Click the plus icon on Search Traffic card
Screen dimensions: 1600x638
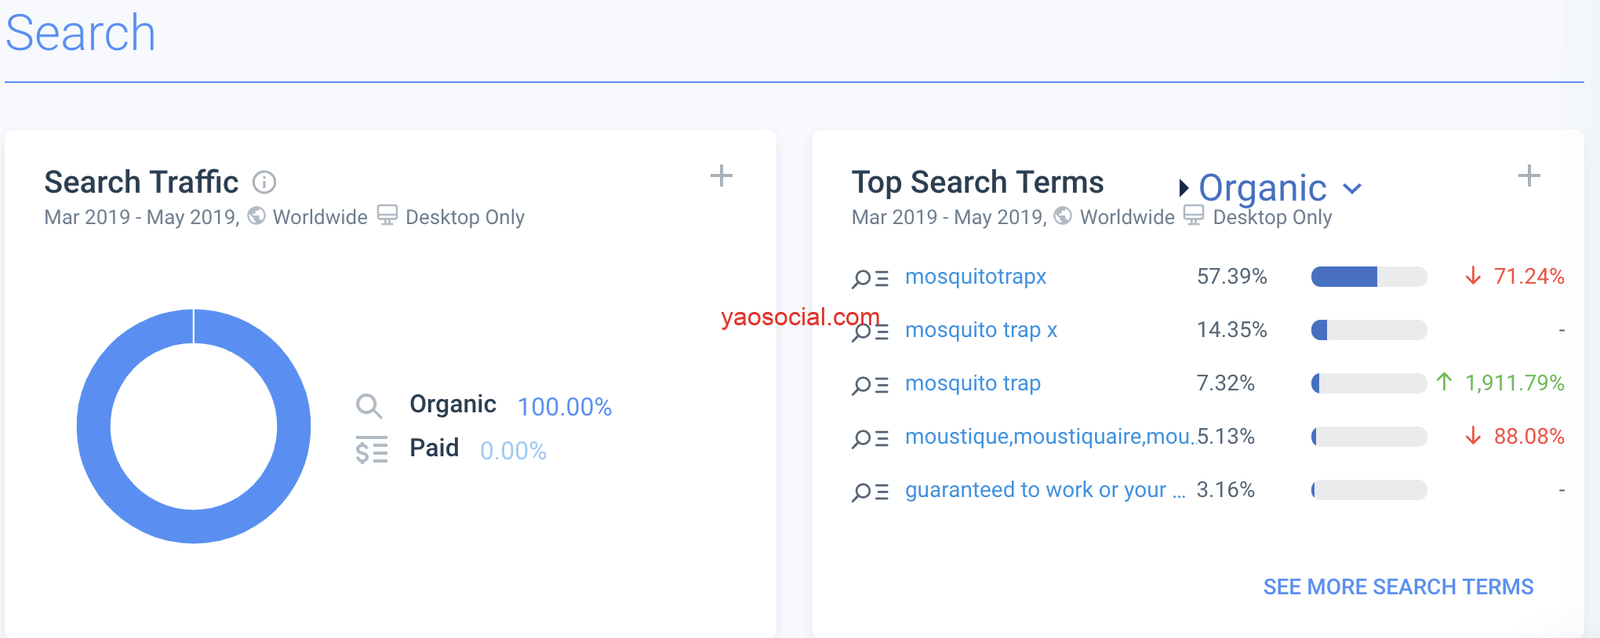point(721,176)
